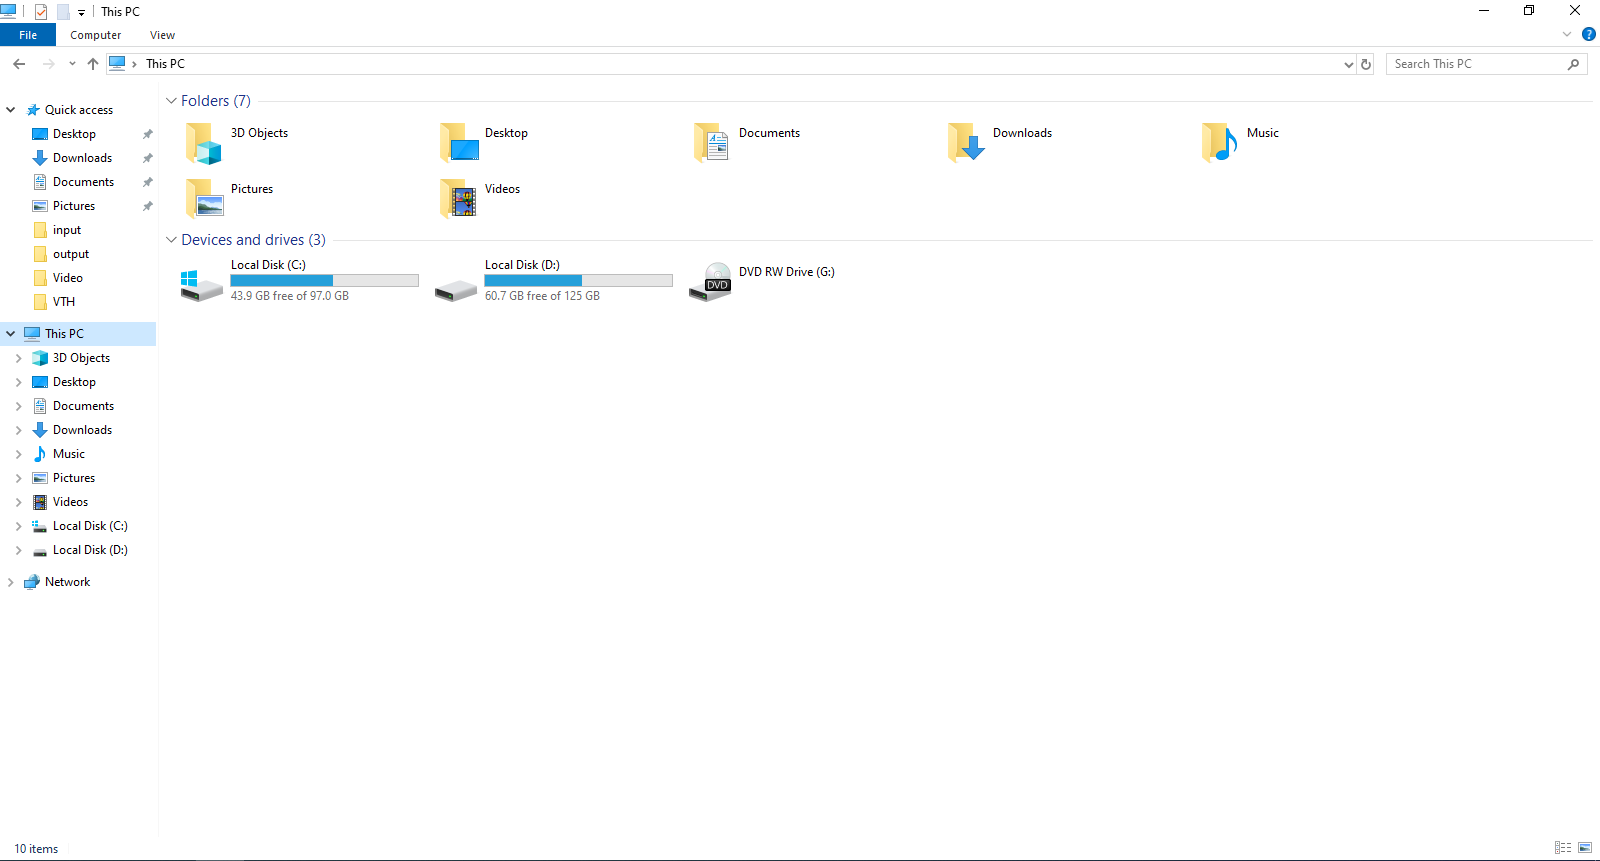Open the Videos folder in main pane

[458, 199]
